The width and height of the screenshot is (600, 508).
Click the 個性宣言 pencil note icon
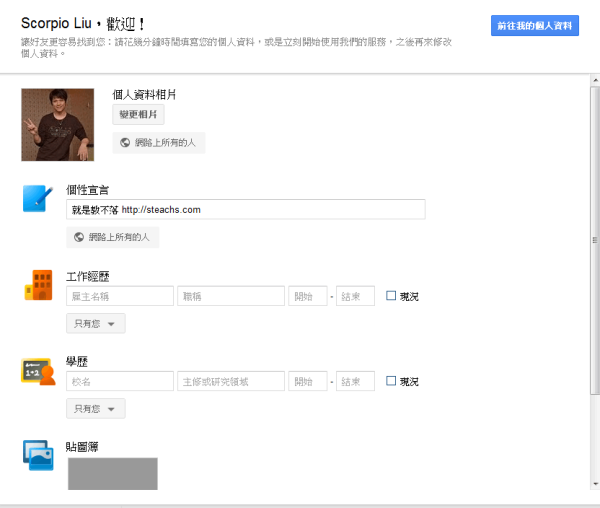tap(37, 199)
